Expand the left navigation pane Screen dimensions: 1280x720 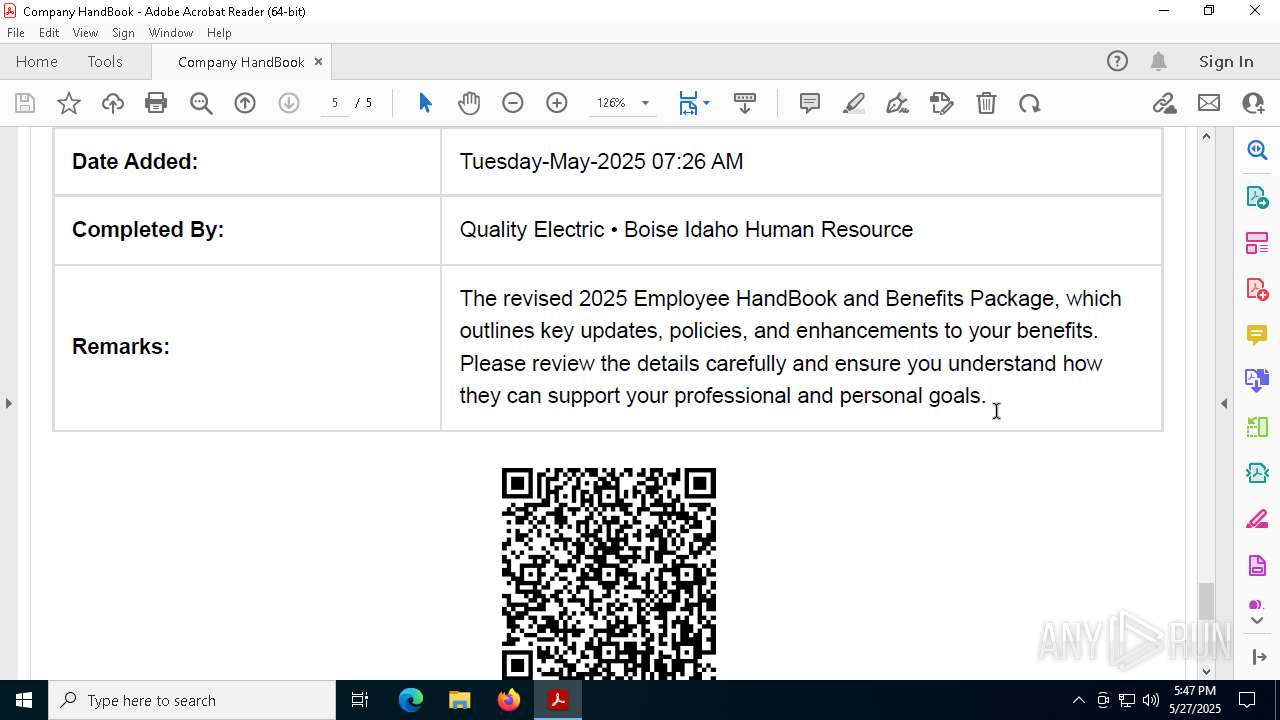click(x=8, y=404)
